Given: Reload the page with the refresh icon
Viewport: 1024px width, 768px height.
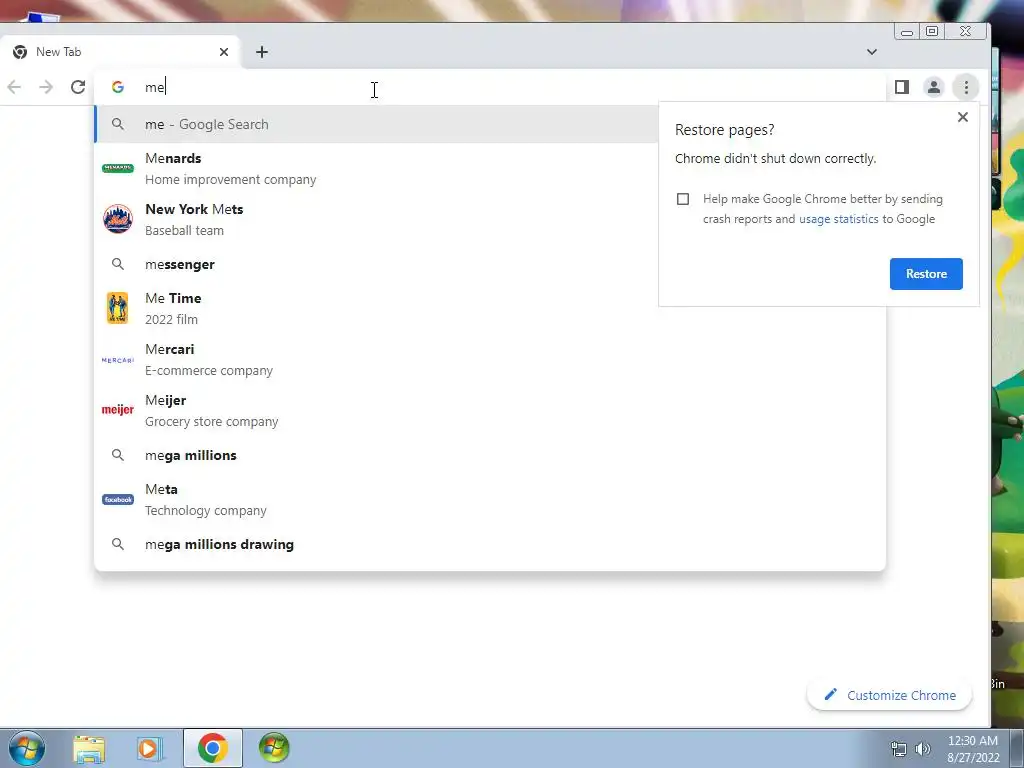Looking at the screenshot, I should click(x=78, y=87).
